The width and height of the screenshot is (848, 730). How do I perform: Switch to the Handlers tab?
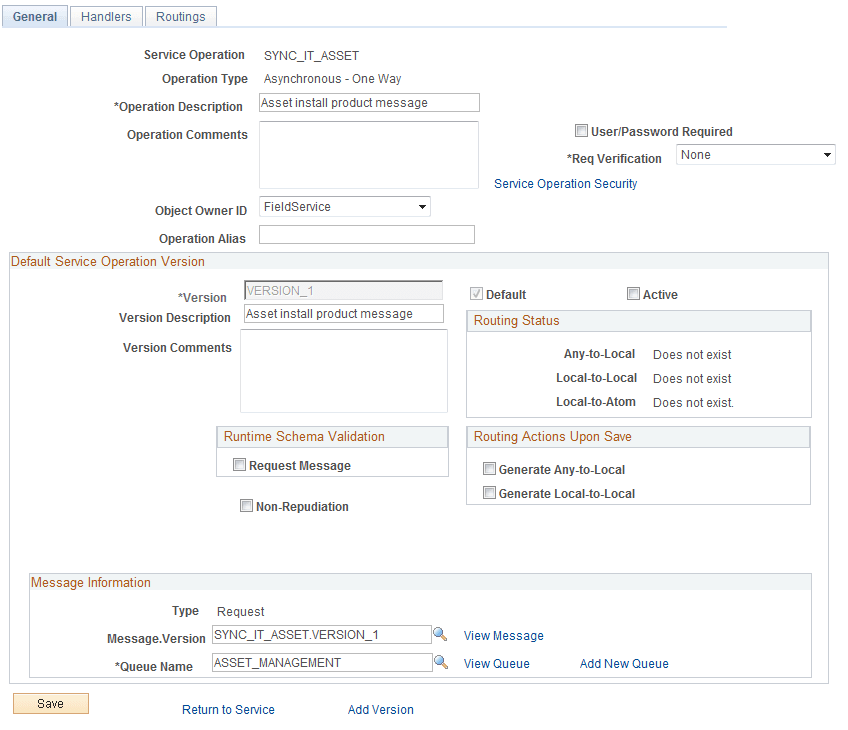pos(105,16)
